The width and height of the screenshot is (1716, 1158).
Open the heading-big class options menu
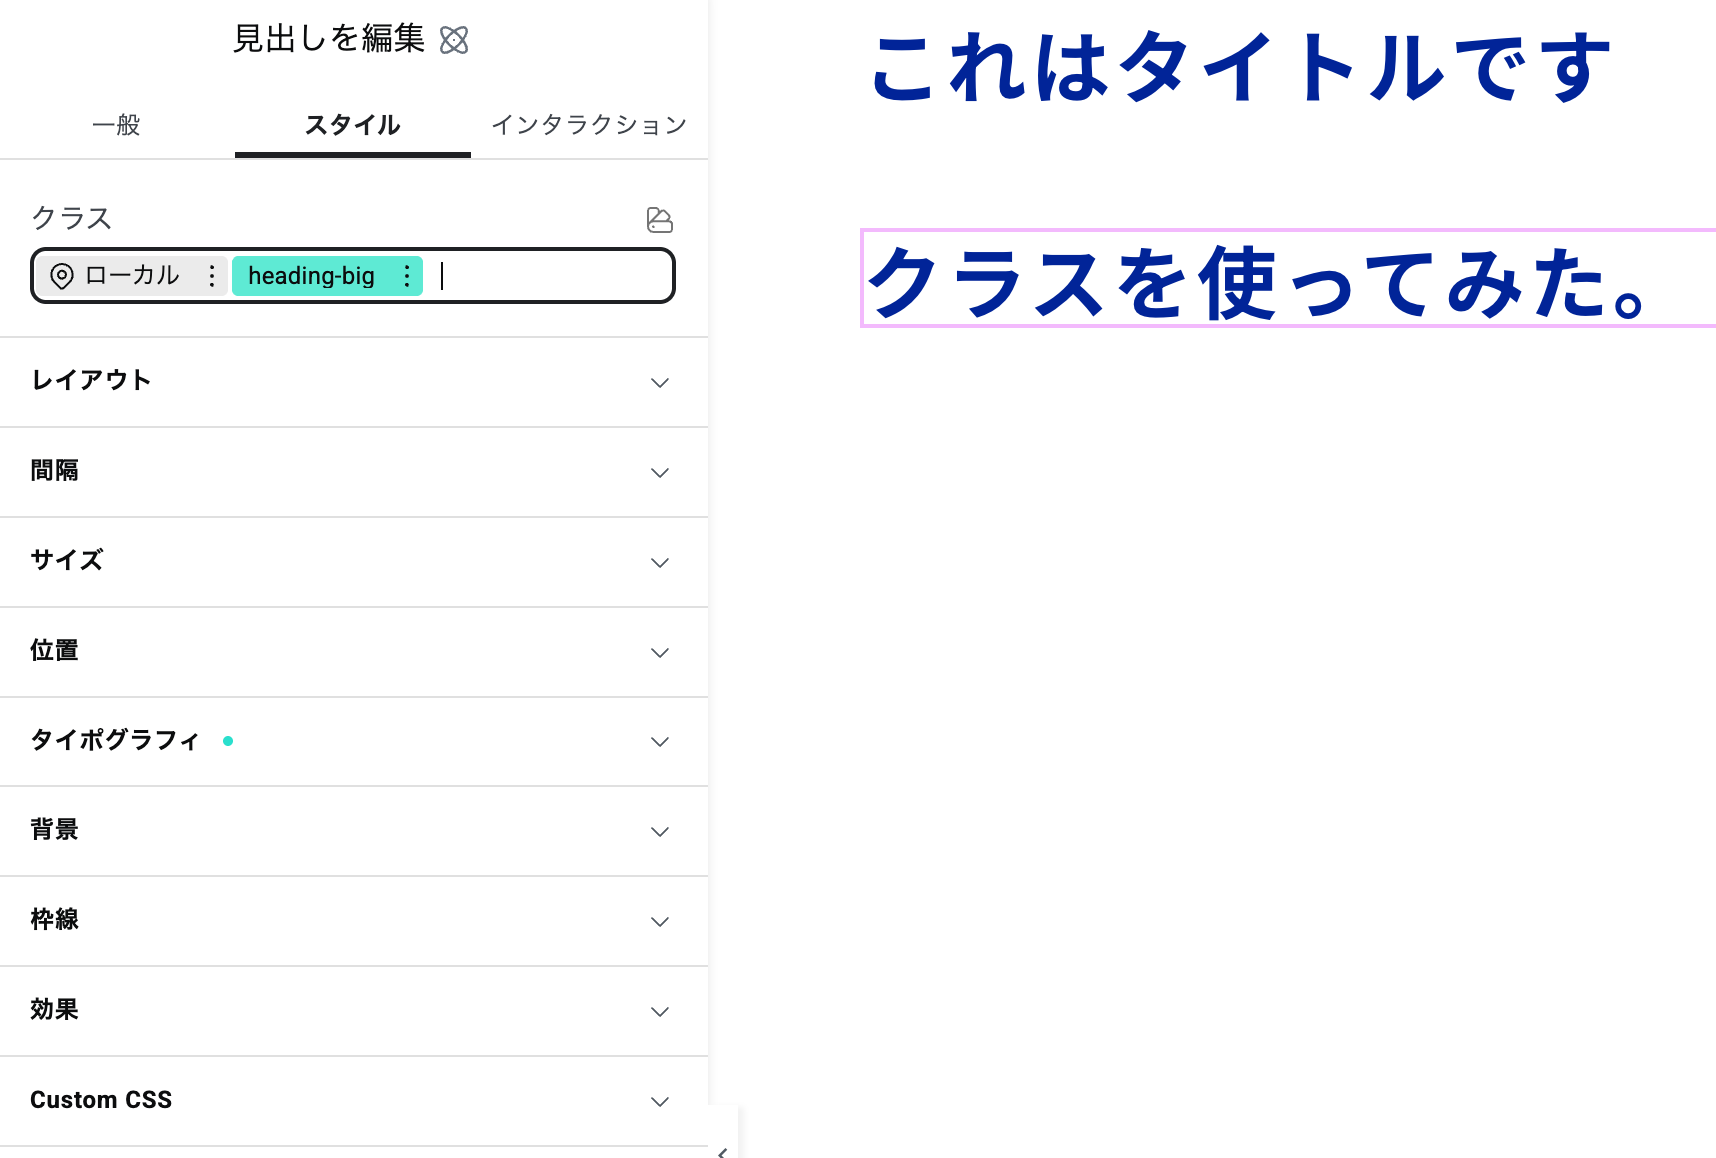click(407, 276)
